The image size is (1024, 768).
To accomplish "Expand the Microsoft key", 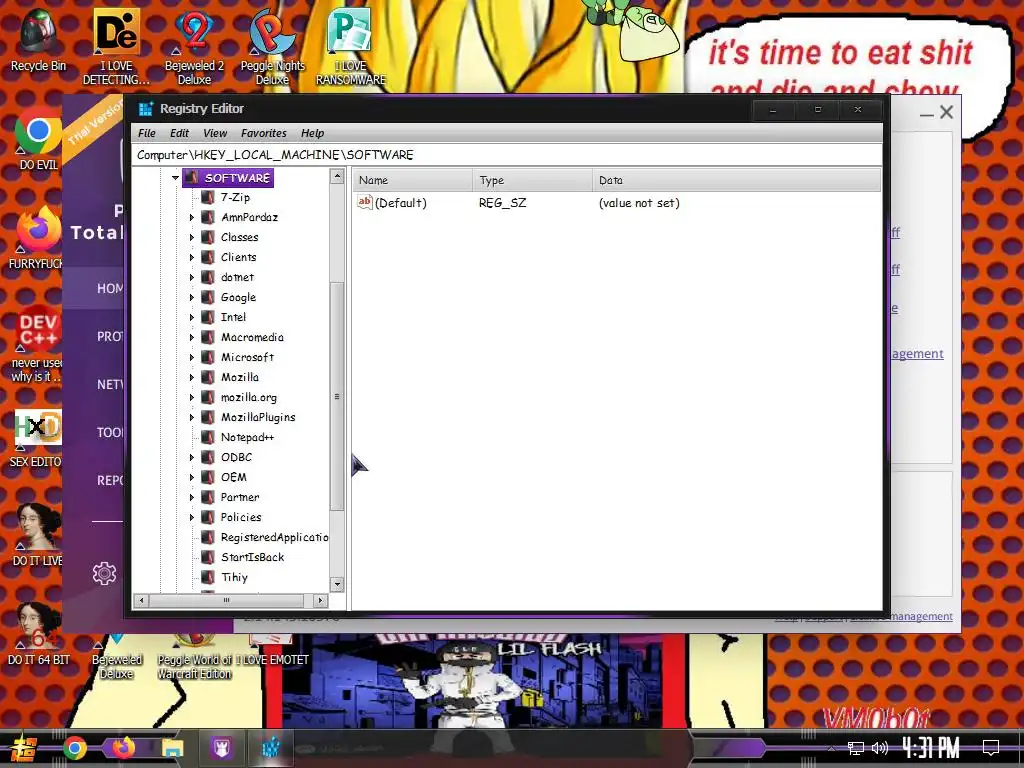I will 192,357.
